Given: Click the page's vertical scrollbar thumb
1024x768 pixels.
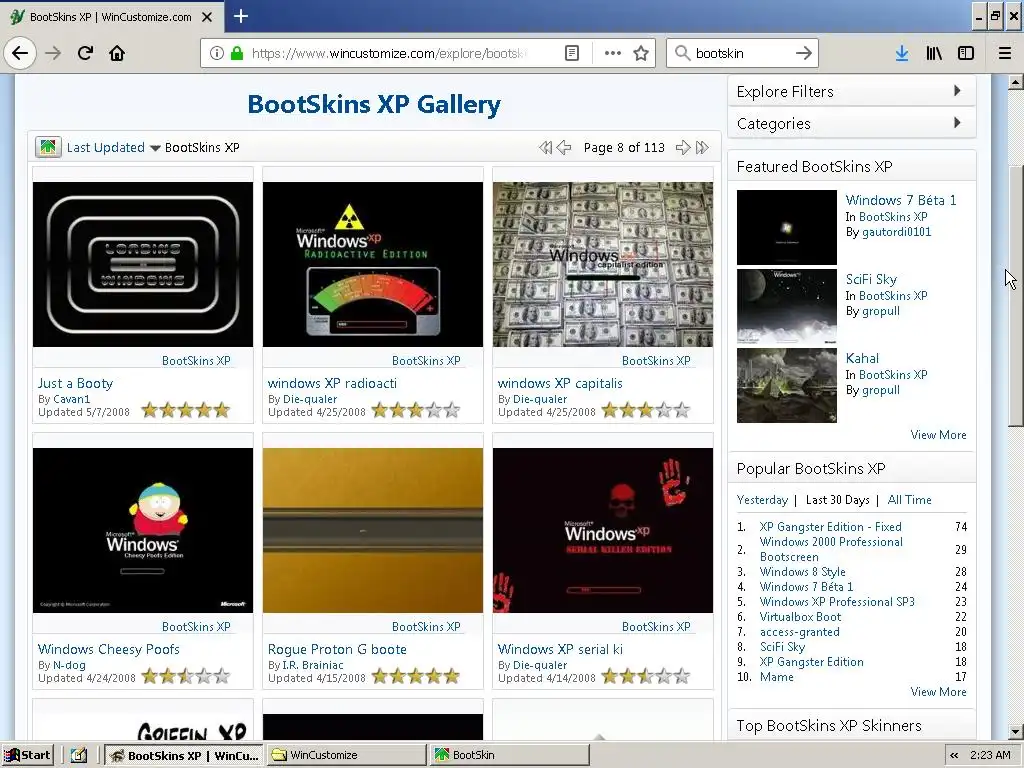Looking at the screenshot, I should click(x=1015, y=295).
